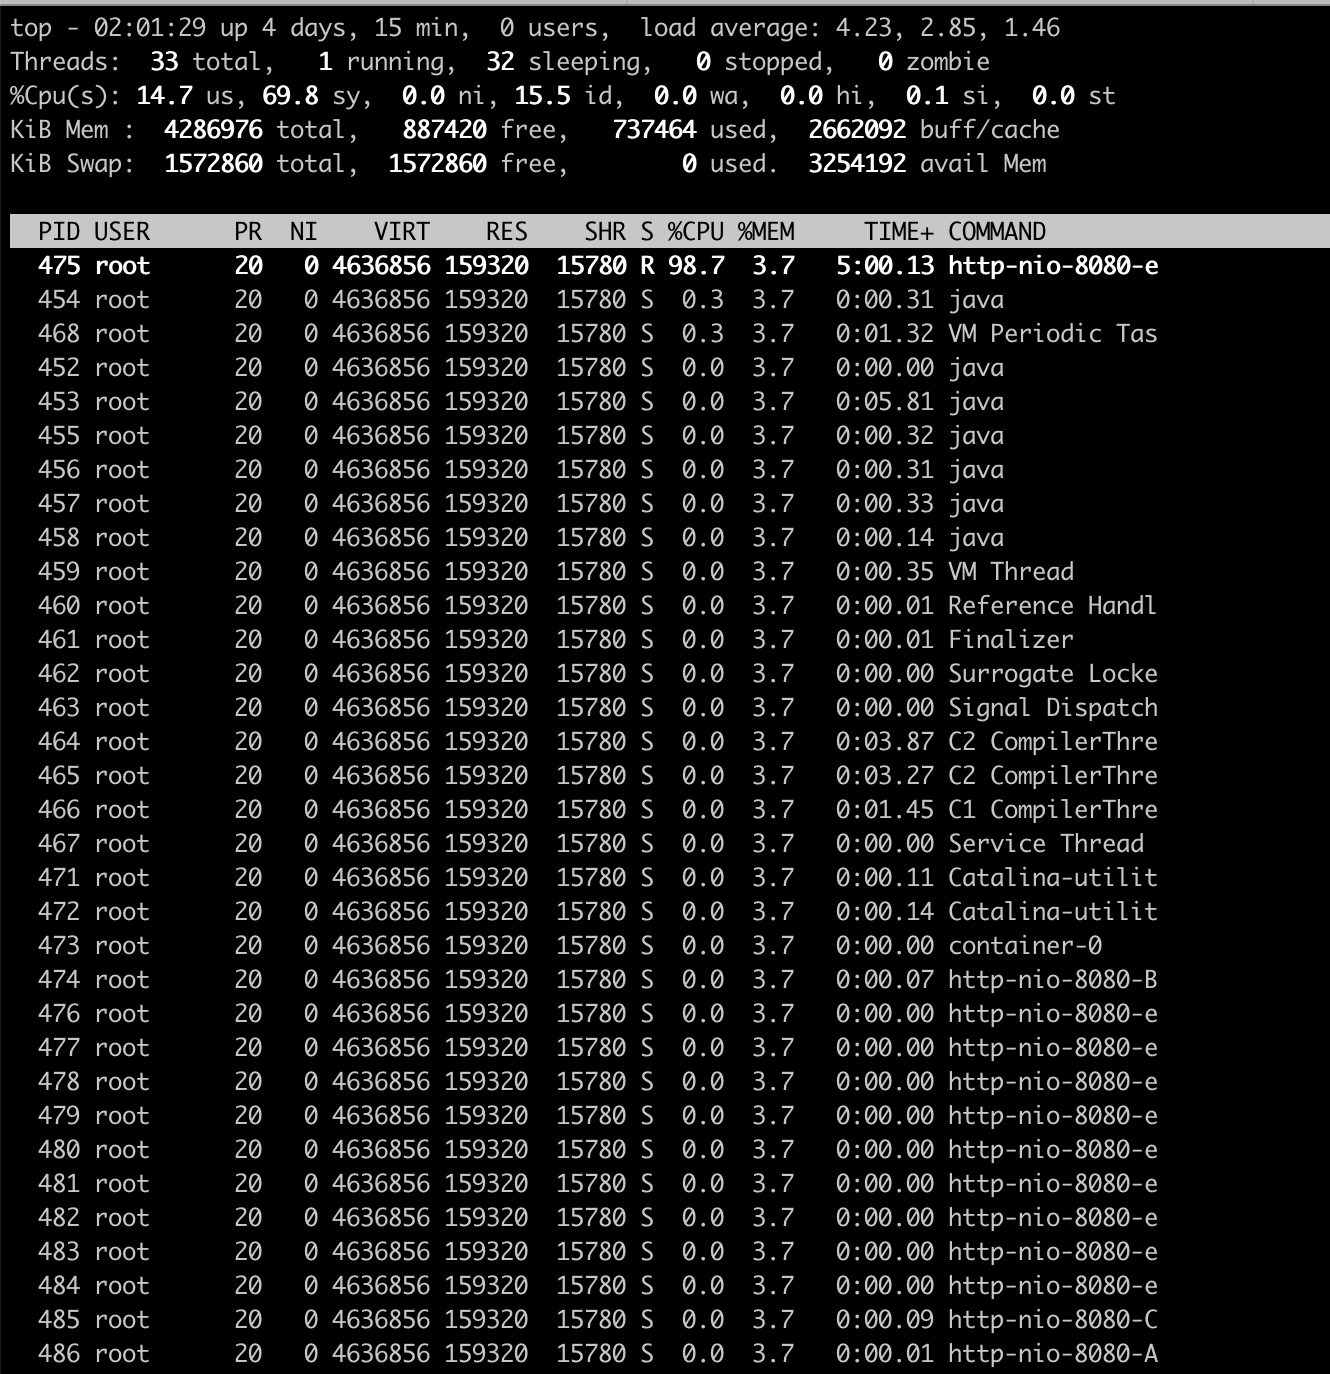Click the container-0 command
The width and height of the screenshot is (1330, 1374).
point(1025,946)
